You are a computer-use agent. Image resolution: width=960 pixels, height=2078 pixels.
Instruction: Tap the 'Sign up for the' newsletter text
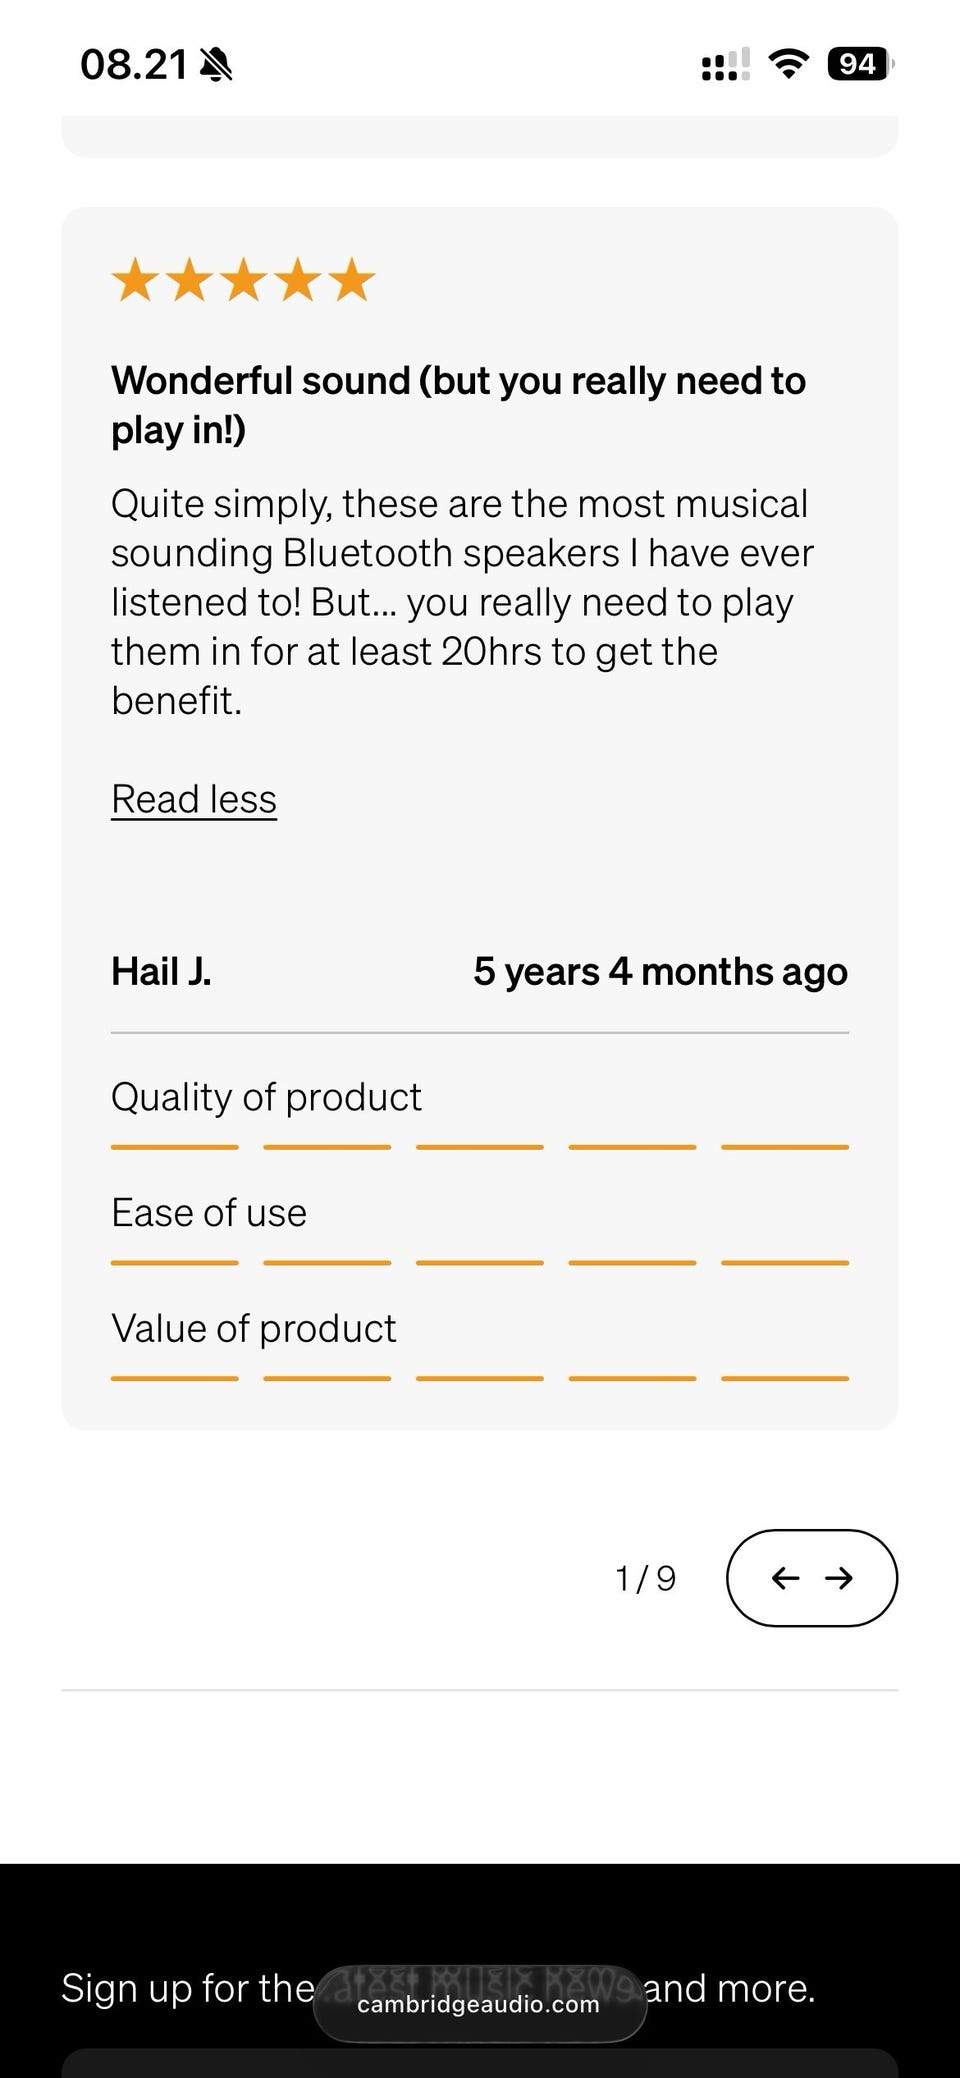click(188, 1988)
